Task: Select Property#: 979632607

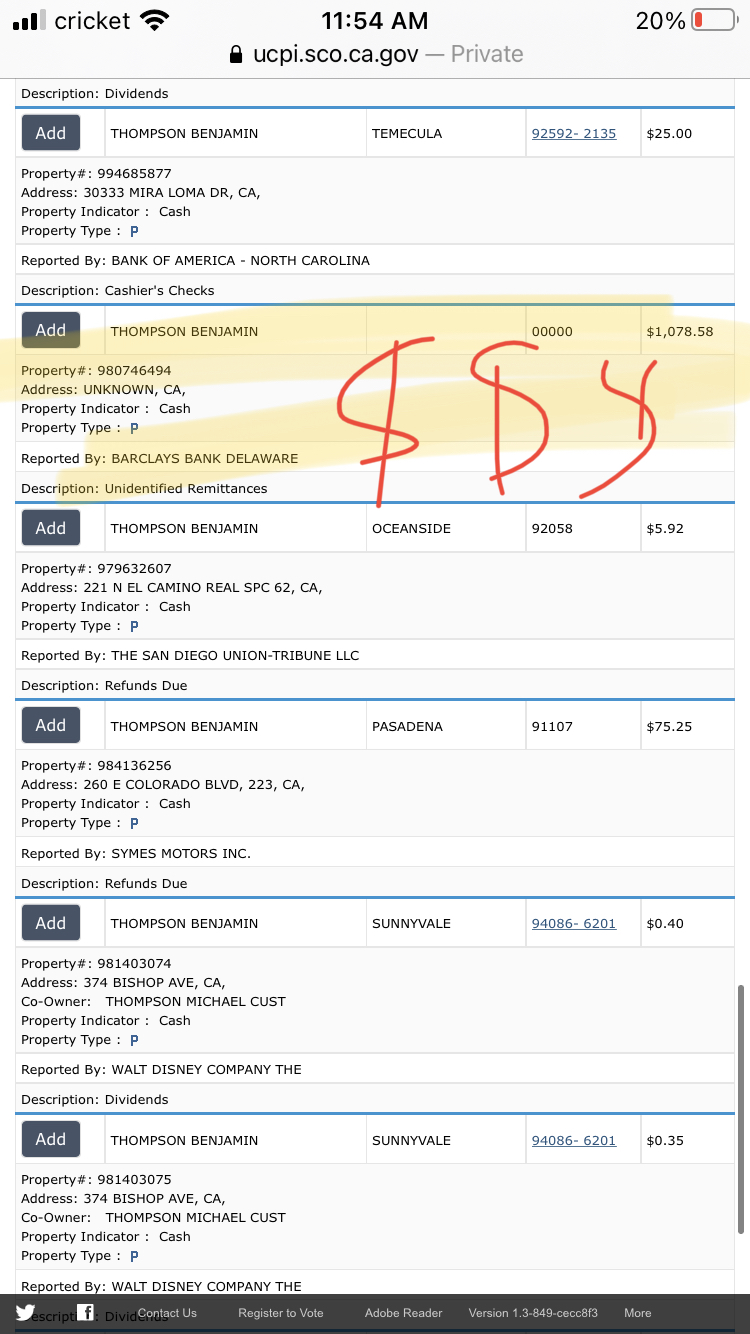Action: pyautogui.click(x=96, y=568)
